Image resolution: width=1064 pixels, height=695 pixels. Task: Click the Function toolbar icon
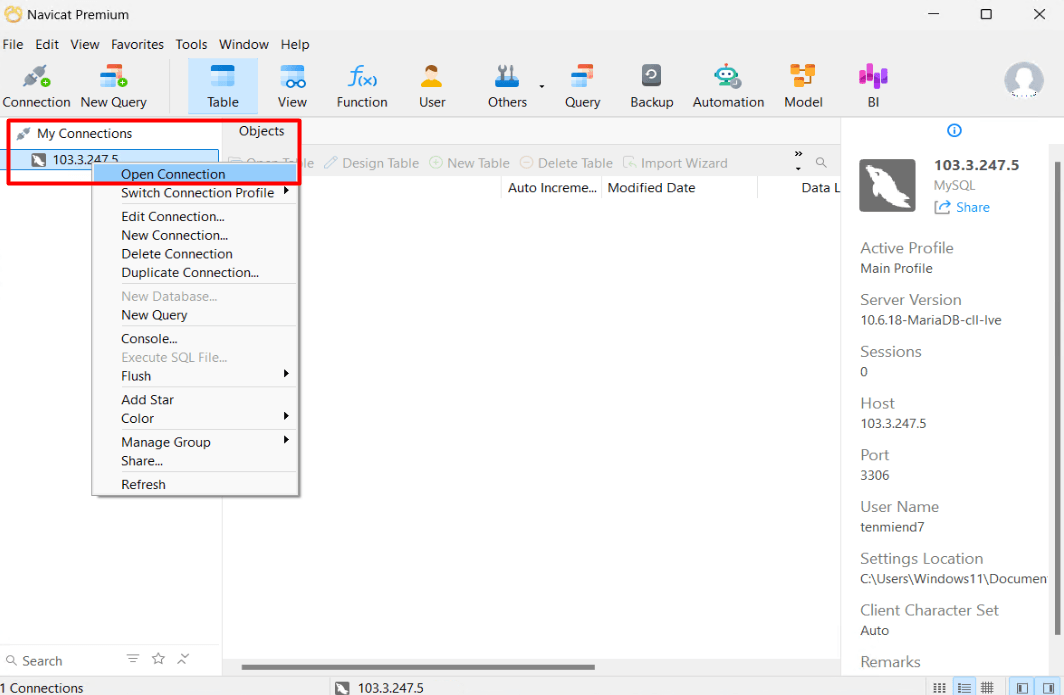[362, 86]
